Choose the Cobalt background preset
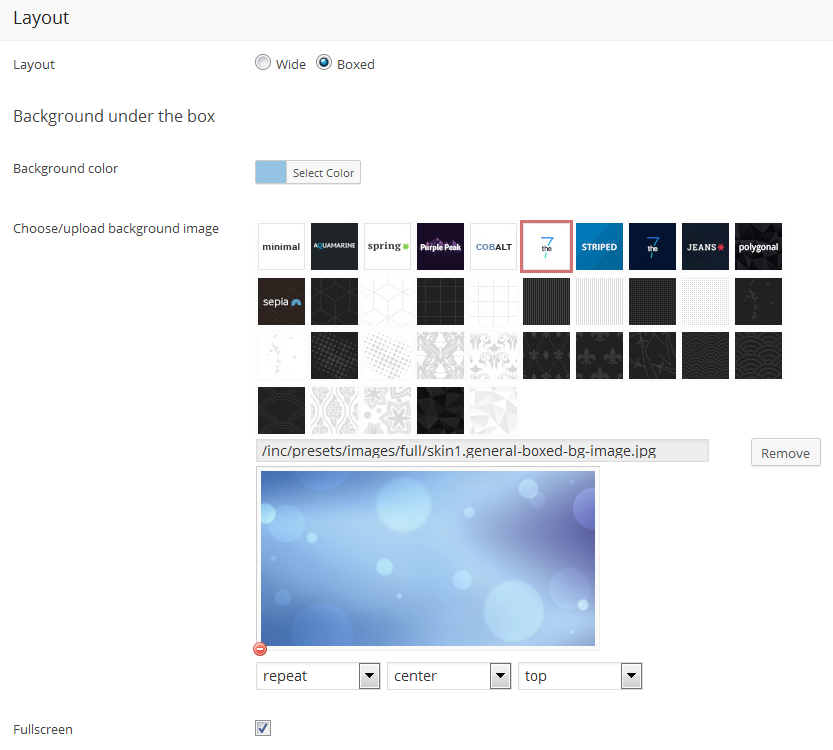Image resolution: width=833 pixels, height=750 pixels. (493, 246)
